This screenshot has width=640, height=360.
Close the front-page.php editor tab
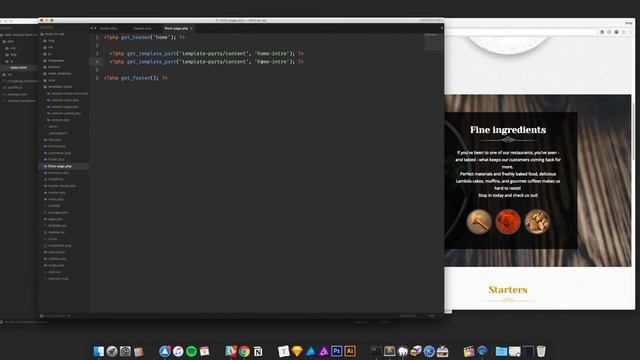tap(191, 28)
